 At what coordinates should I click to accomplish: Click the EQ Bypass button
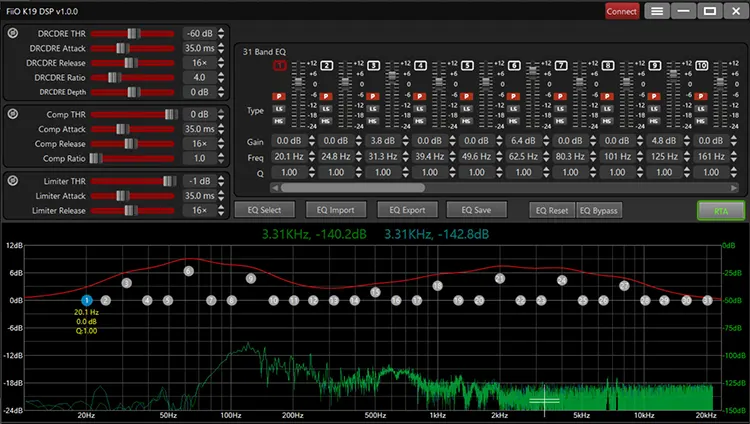pyautogui.click(x=599, y=210)
